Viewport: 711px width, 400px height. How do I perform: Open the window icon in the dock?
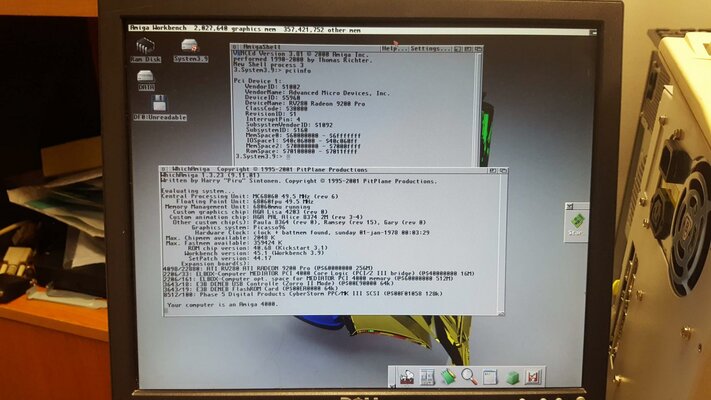[x=490, y=377]
